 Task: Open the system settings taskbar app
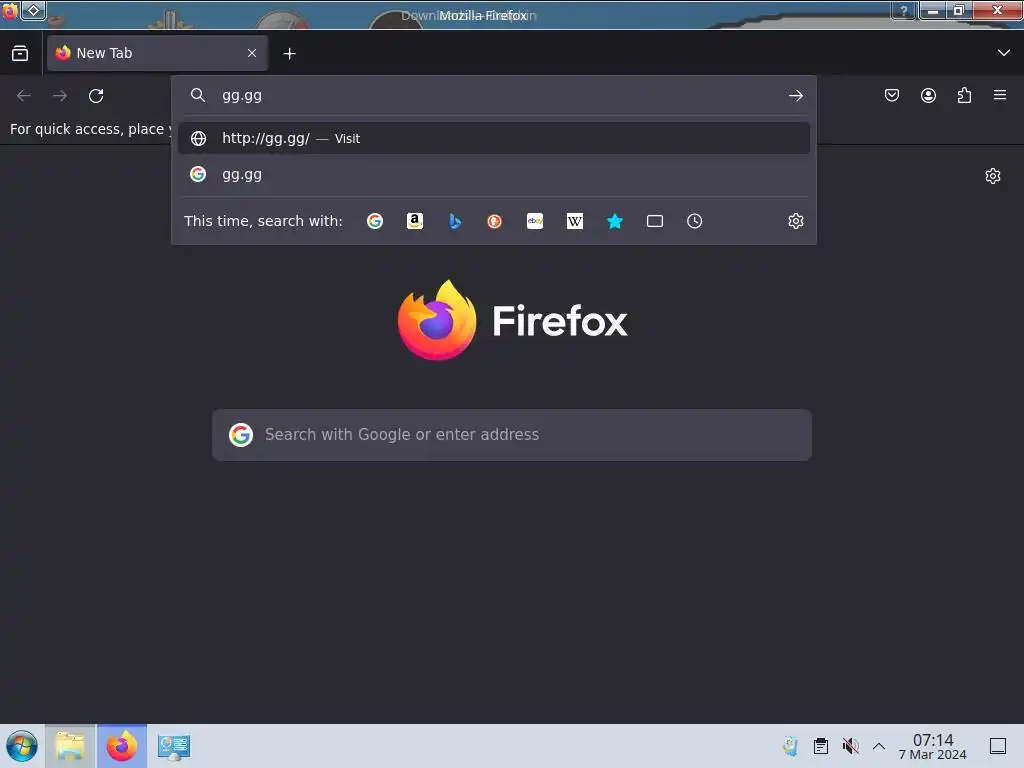(174, 746)
